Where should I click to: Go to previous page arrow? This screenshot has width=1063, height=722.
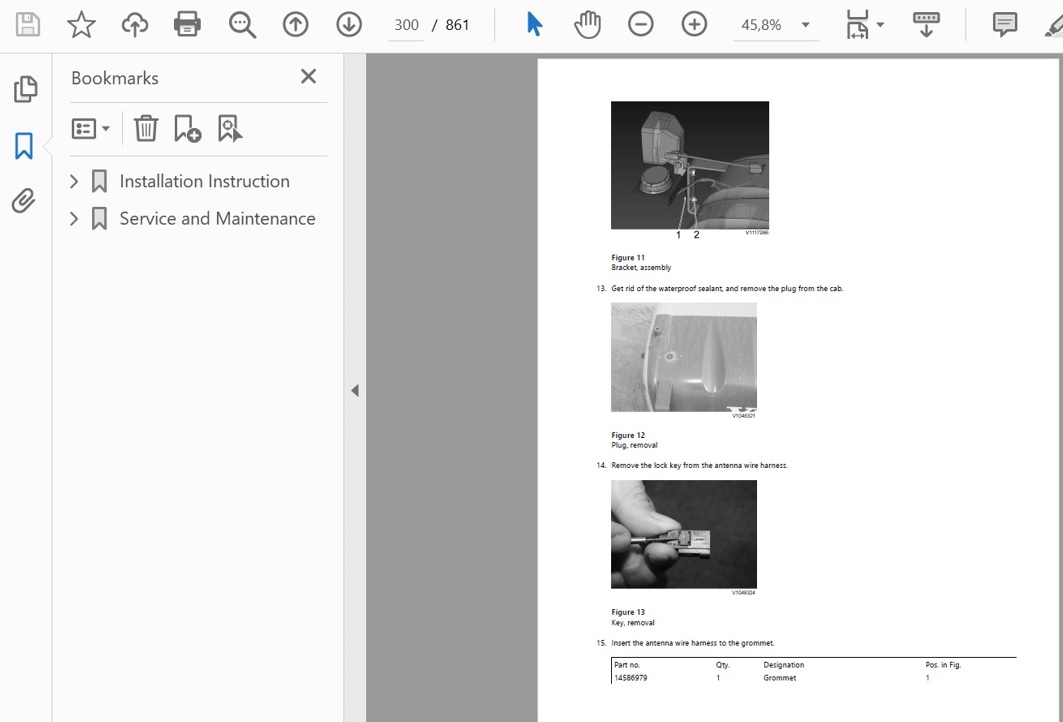(x=295, y=25)
